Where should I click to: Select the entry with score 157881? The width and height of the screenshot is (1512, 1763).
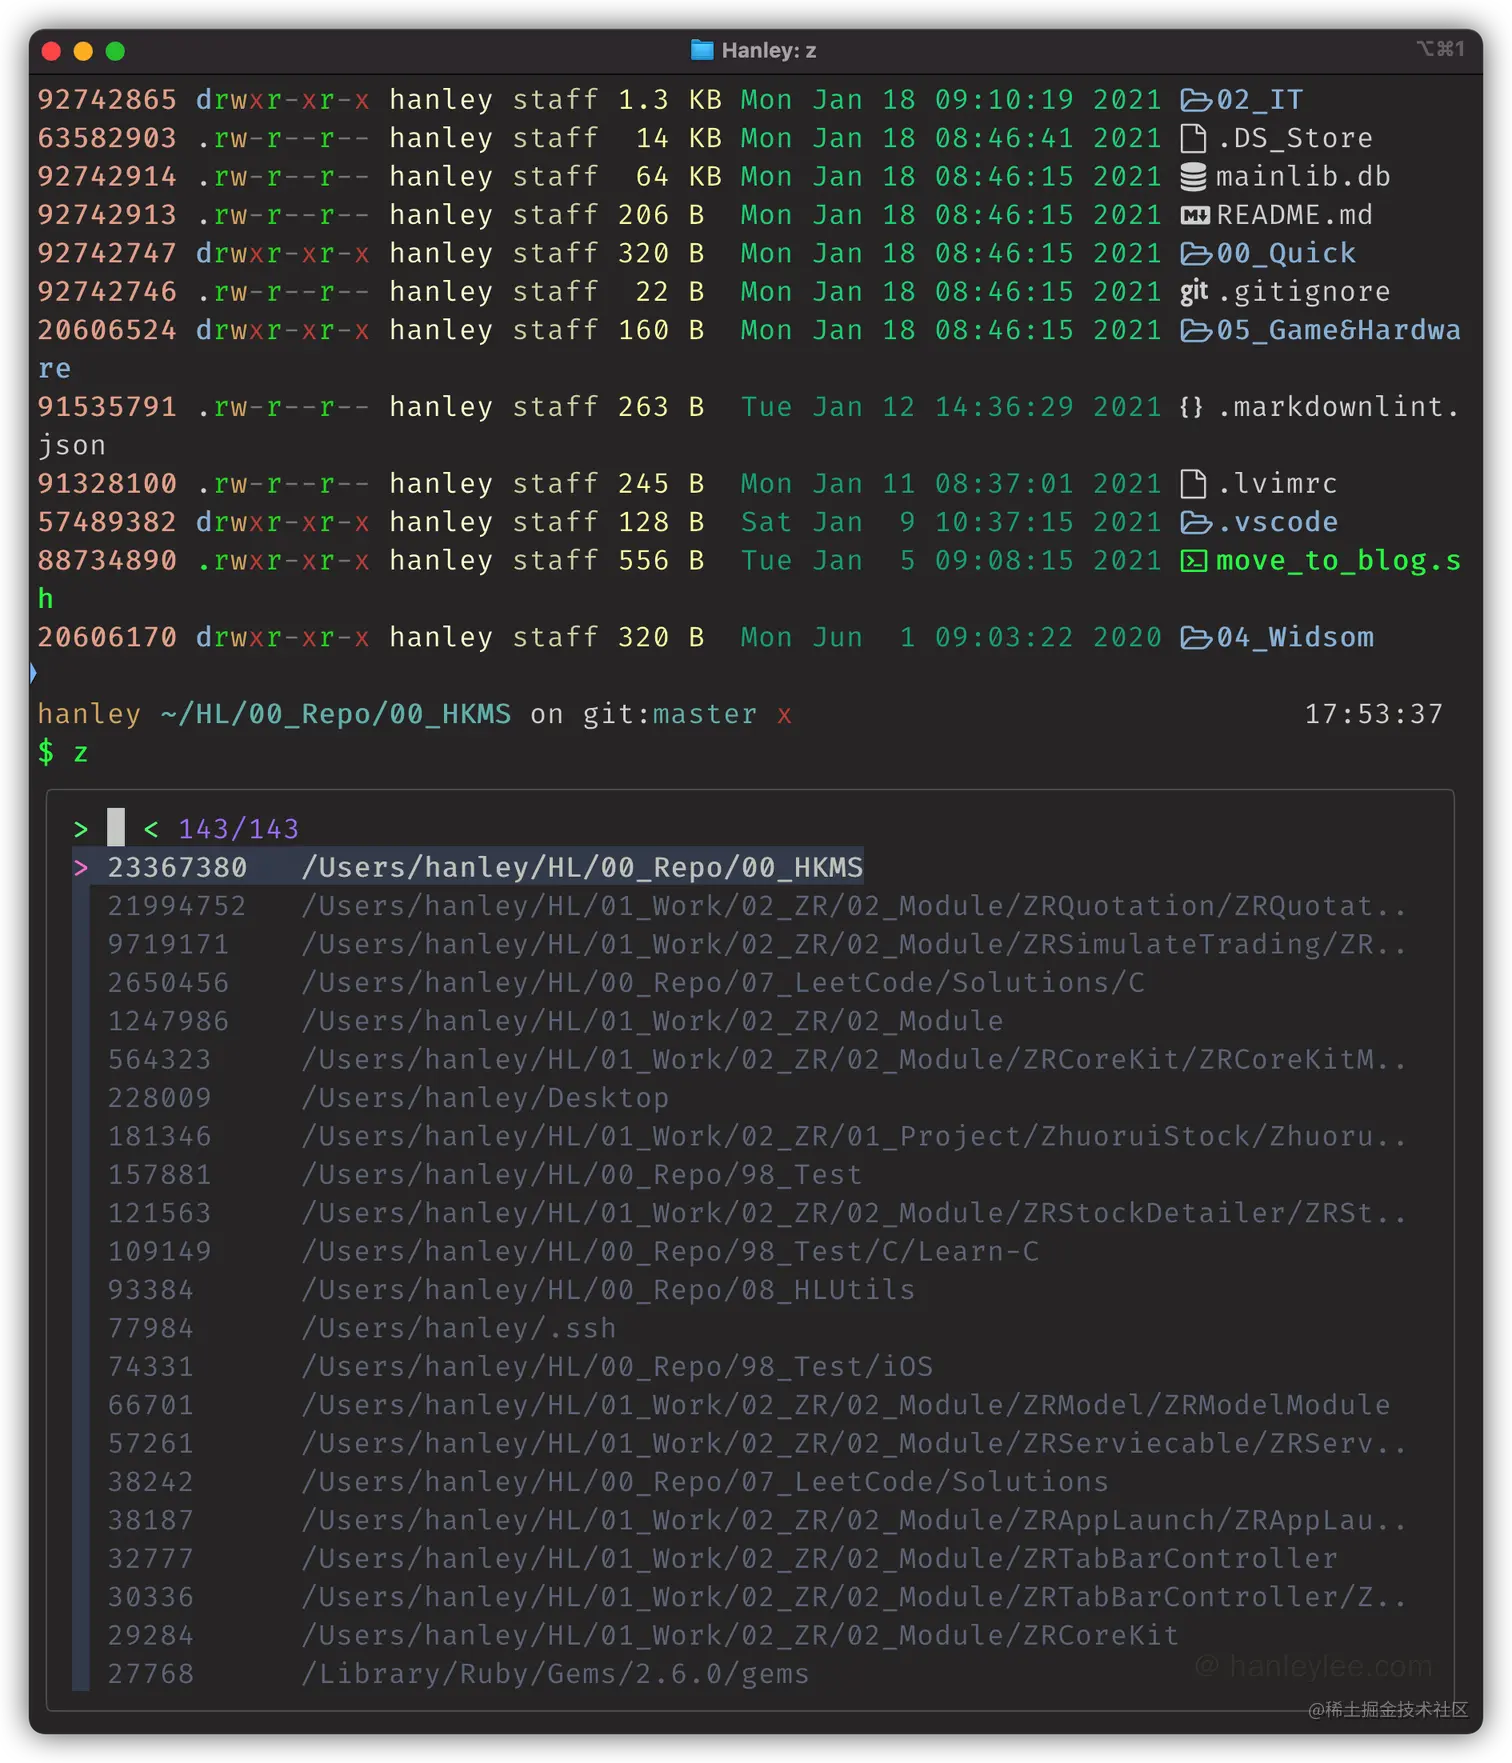(x=485, y=1175)
